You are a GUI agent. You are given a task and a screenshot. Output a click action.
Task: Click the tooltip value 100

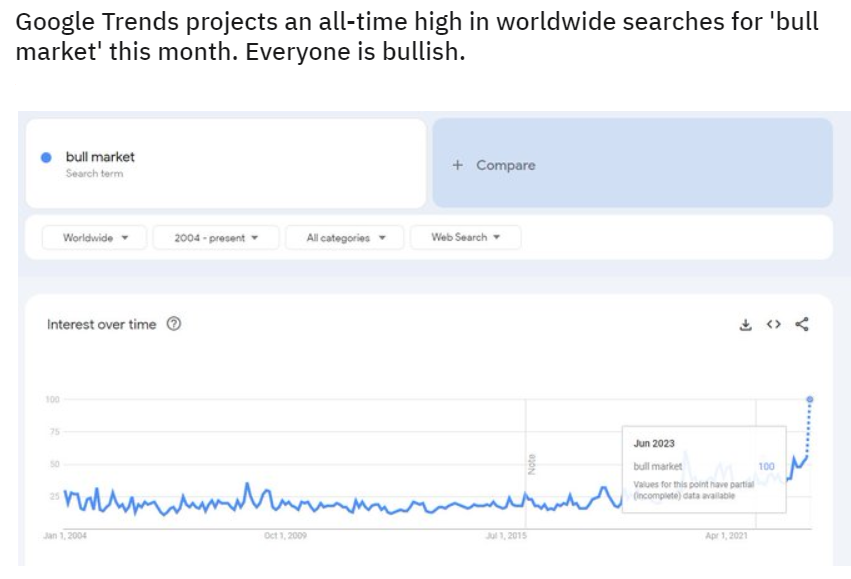point(766,466)
